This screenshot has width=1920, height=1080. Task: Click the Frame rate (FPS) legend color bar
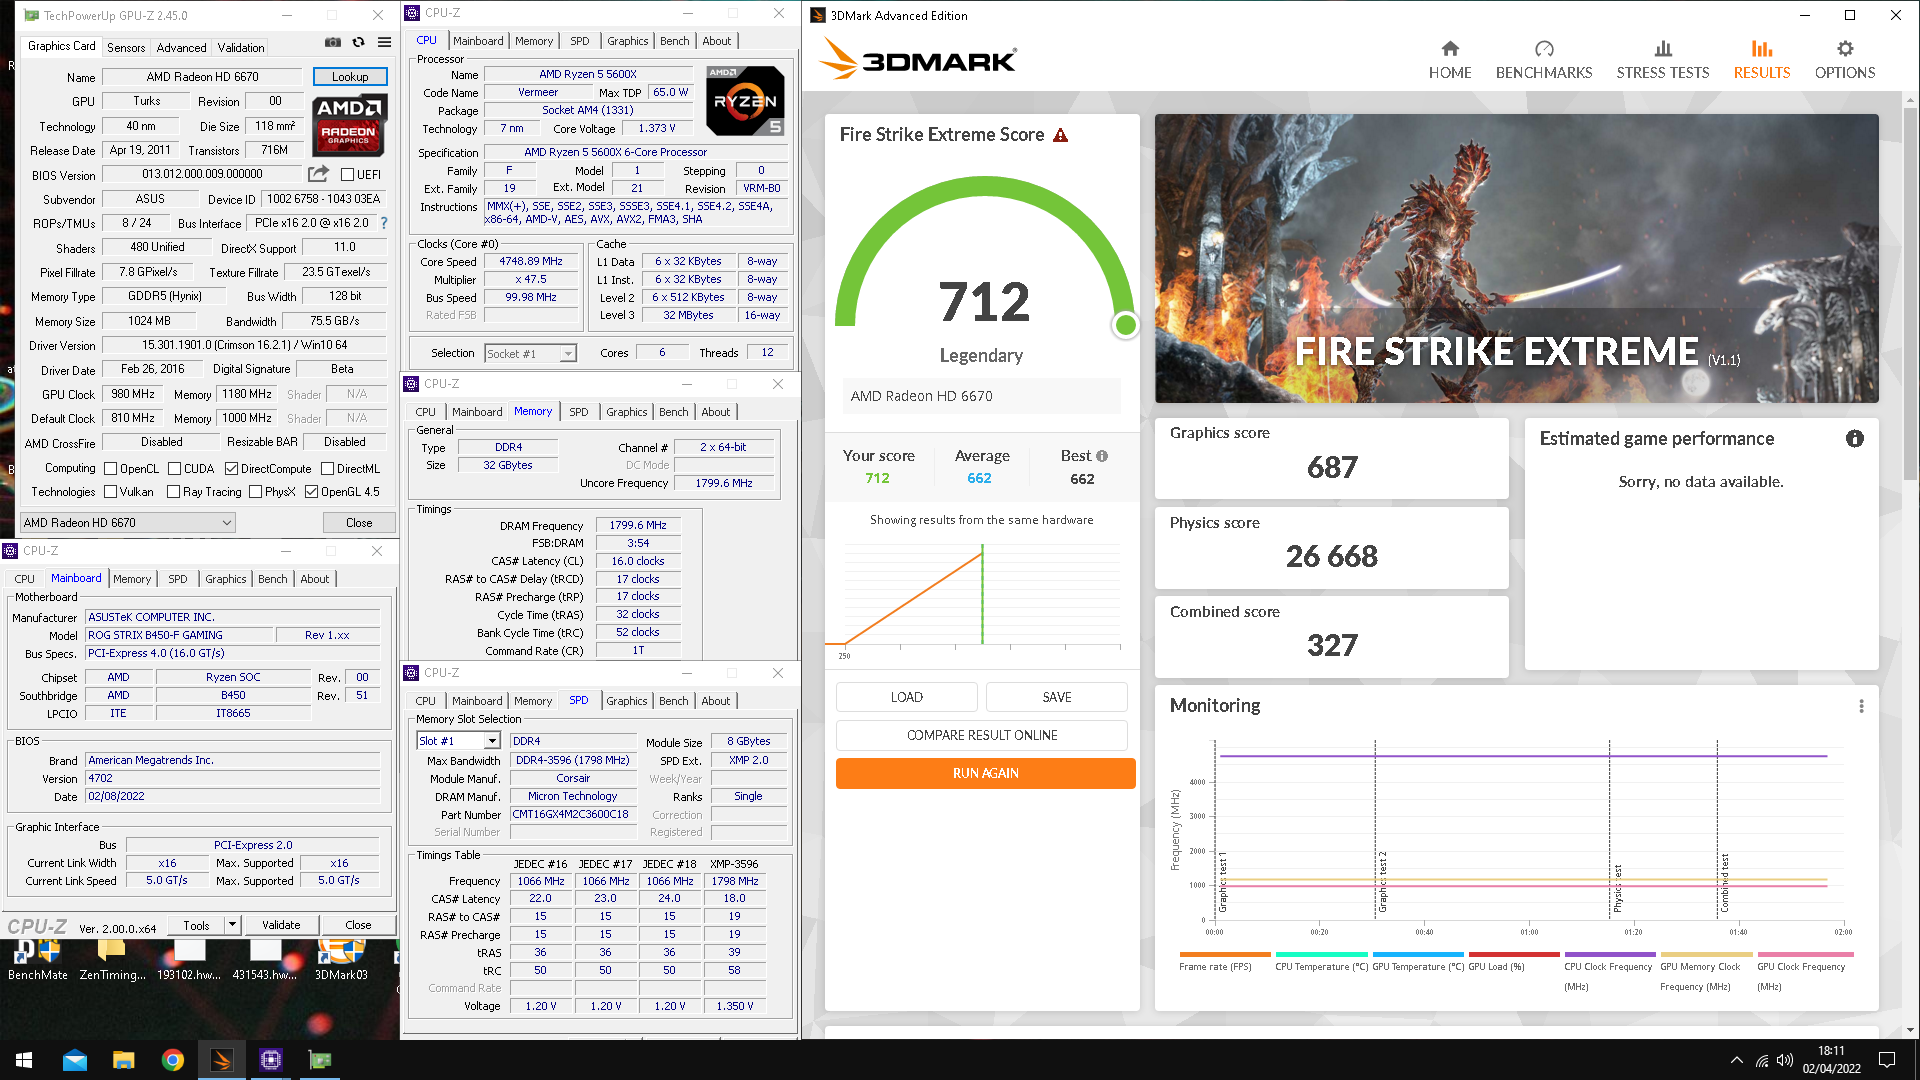coord(1224,954)
